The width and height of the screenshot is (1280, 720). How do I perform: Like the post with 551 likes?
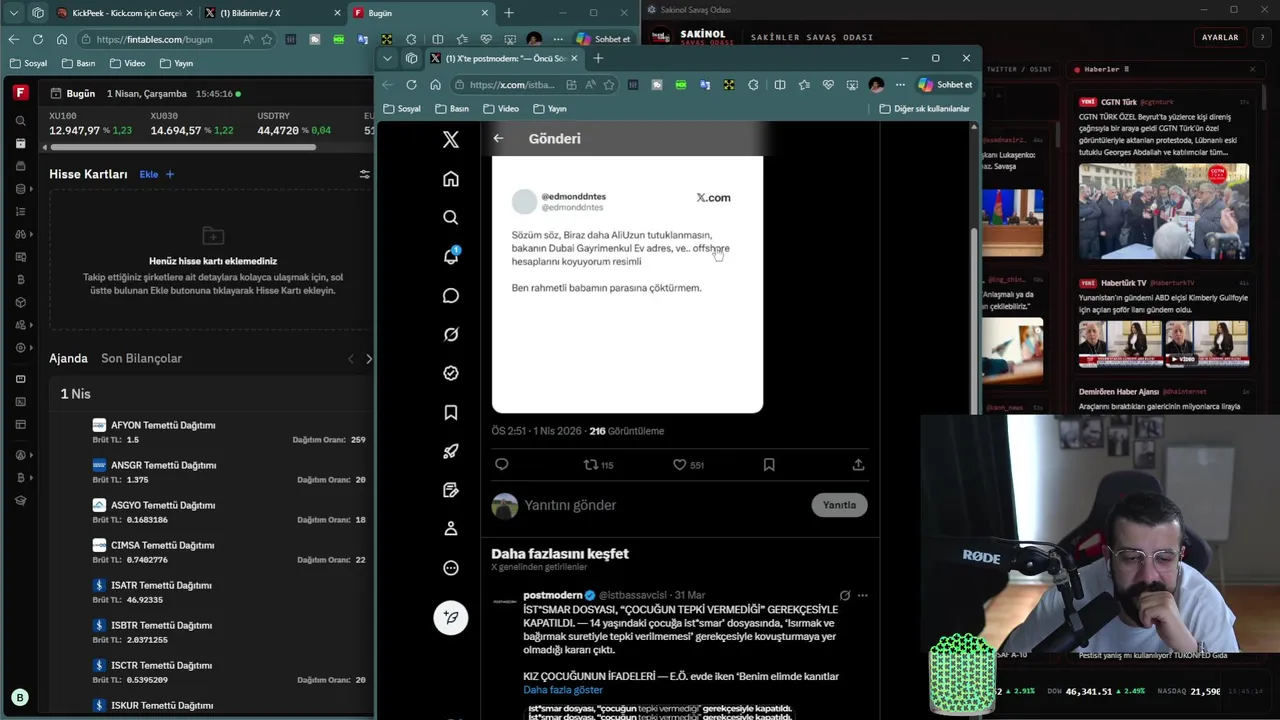point(688,464)
